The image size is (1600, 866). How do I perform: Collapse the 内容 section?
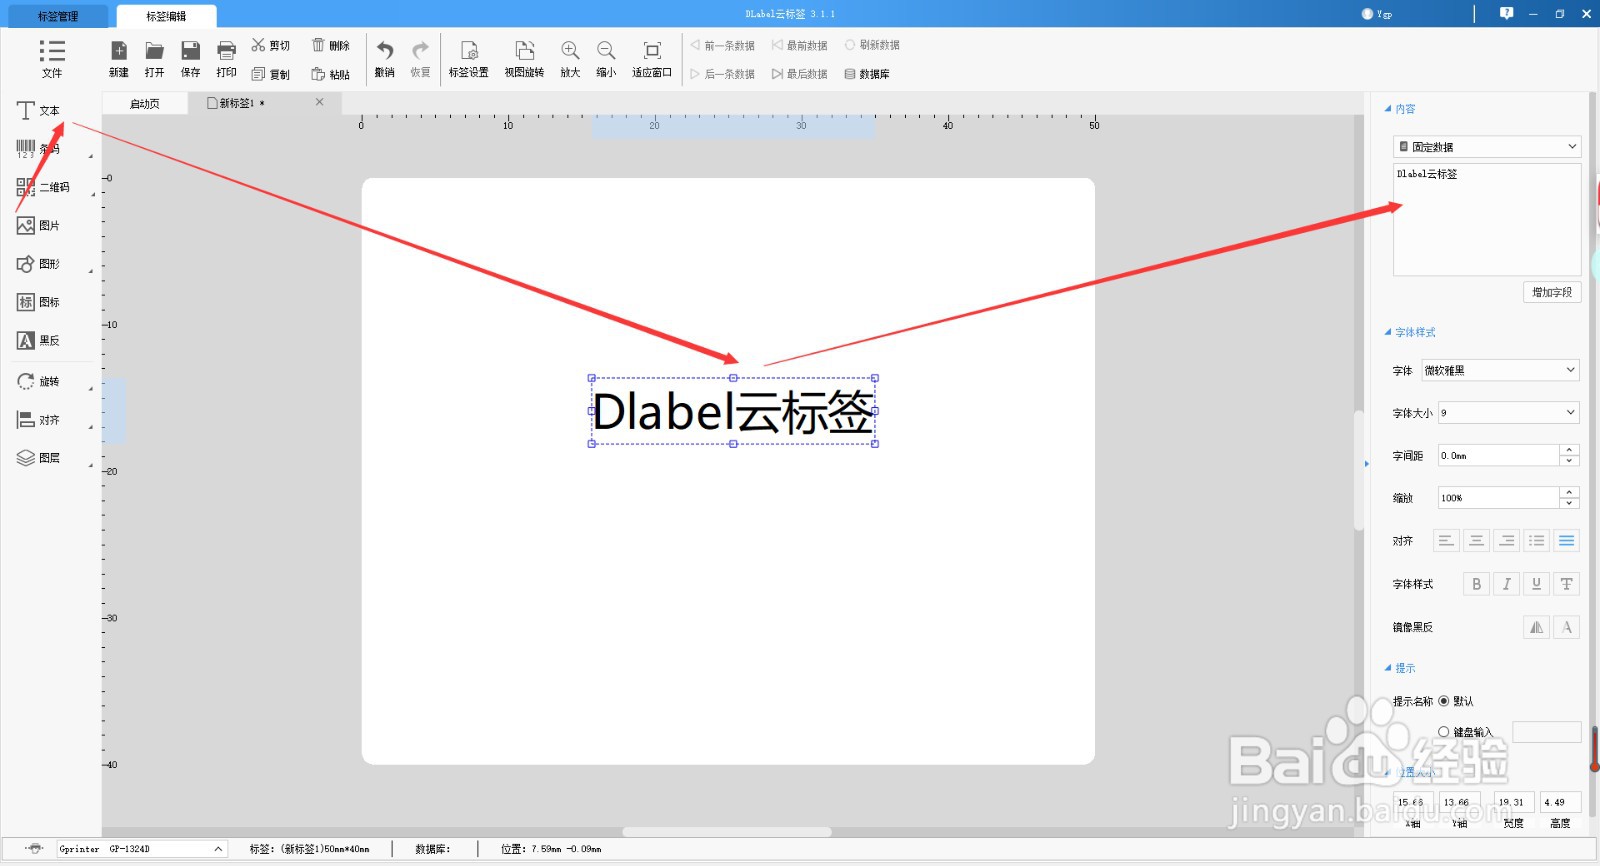[1388, 109]
